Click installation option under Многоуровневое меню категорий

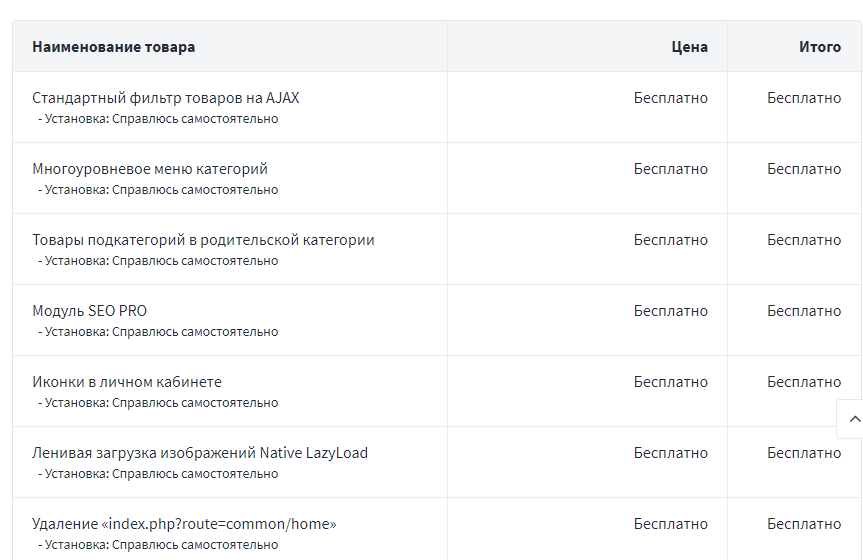tap(158, 190)
